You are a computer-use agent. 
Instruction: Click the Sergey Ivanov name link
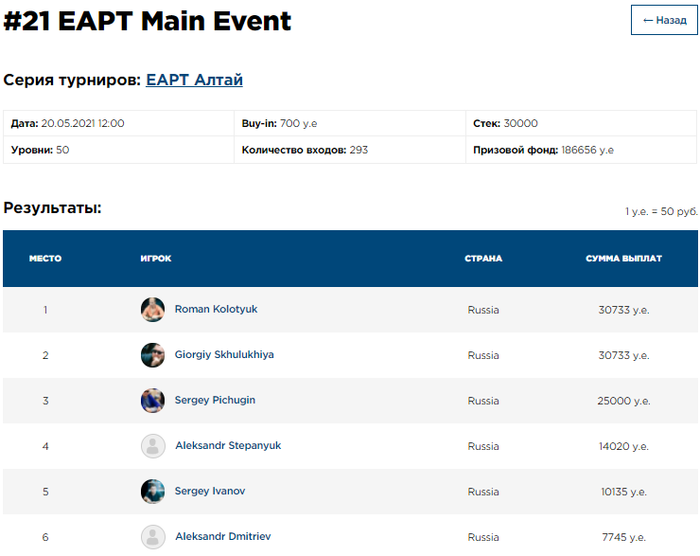tap(210, 492)
